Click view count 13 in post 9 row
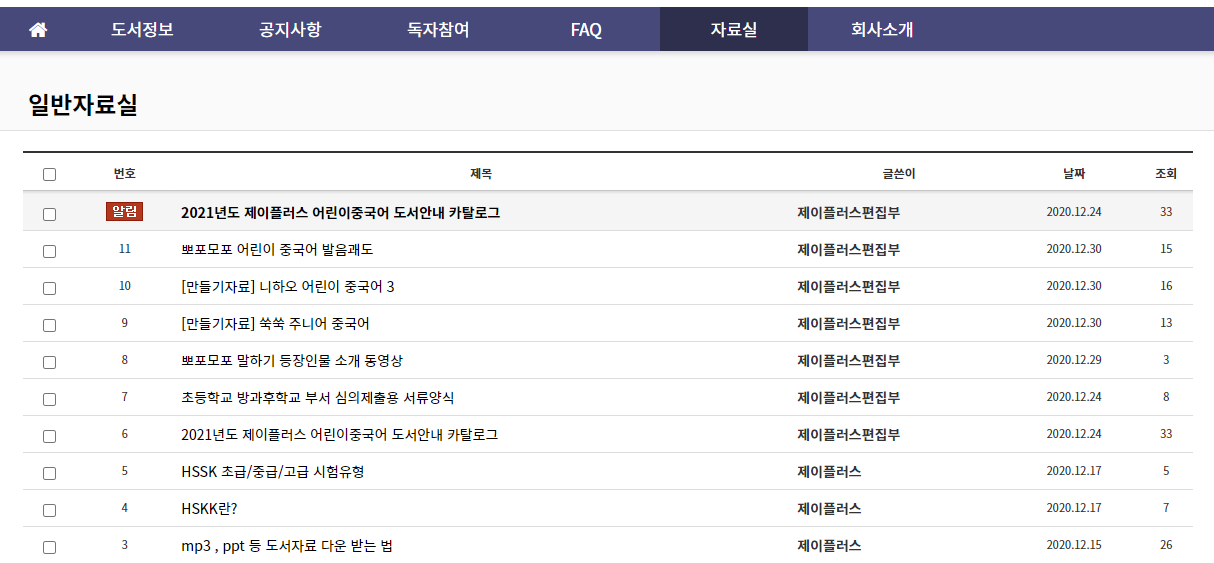 pos(1166,323)
